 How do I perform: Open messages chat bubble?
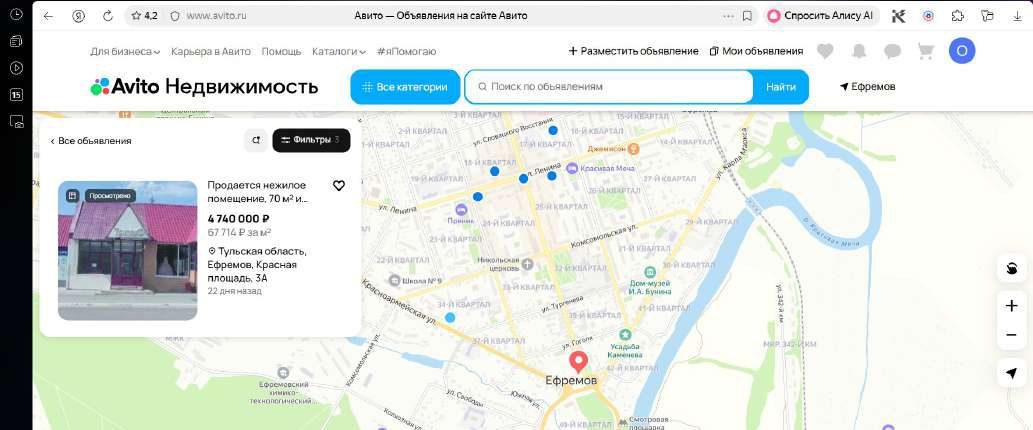pyautogui.click(x=893, y=51)
